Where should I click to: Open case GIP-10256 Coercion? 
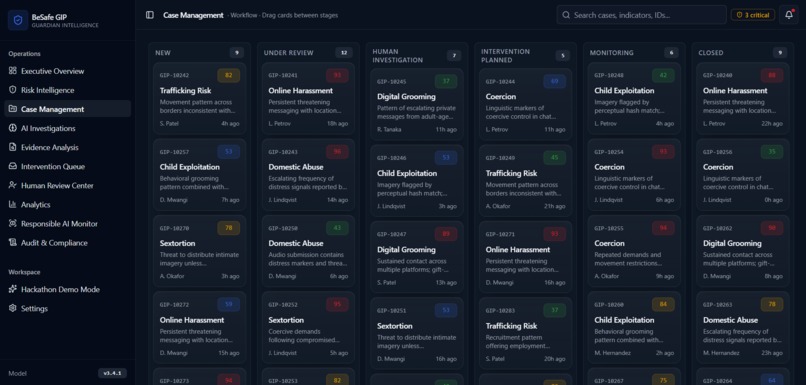[x=743, y=175]
